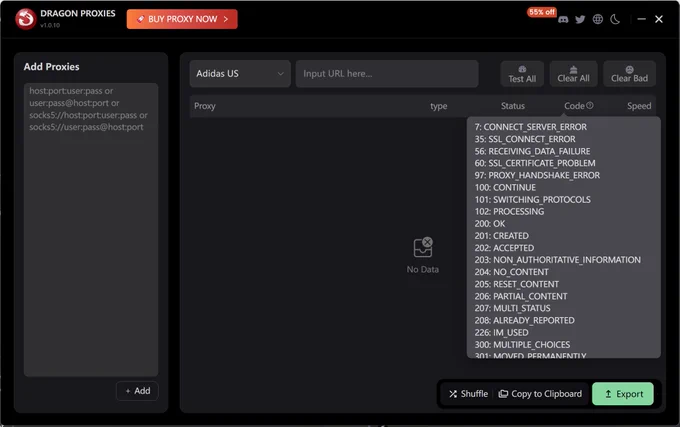Viewport: 680px width, 427px height.
Task: Click '56: RECEIVING_DATA_FAILURE' entry
Action: tap(532, 151)
